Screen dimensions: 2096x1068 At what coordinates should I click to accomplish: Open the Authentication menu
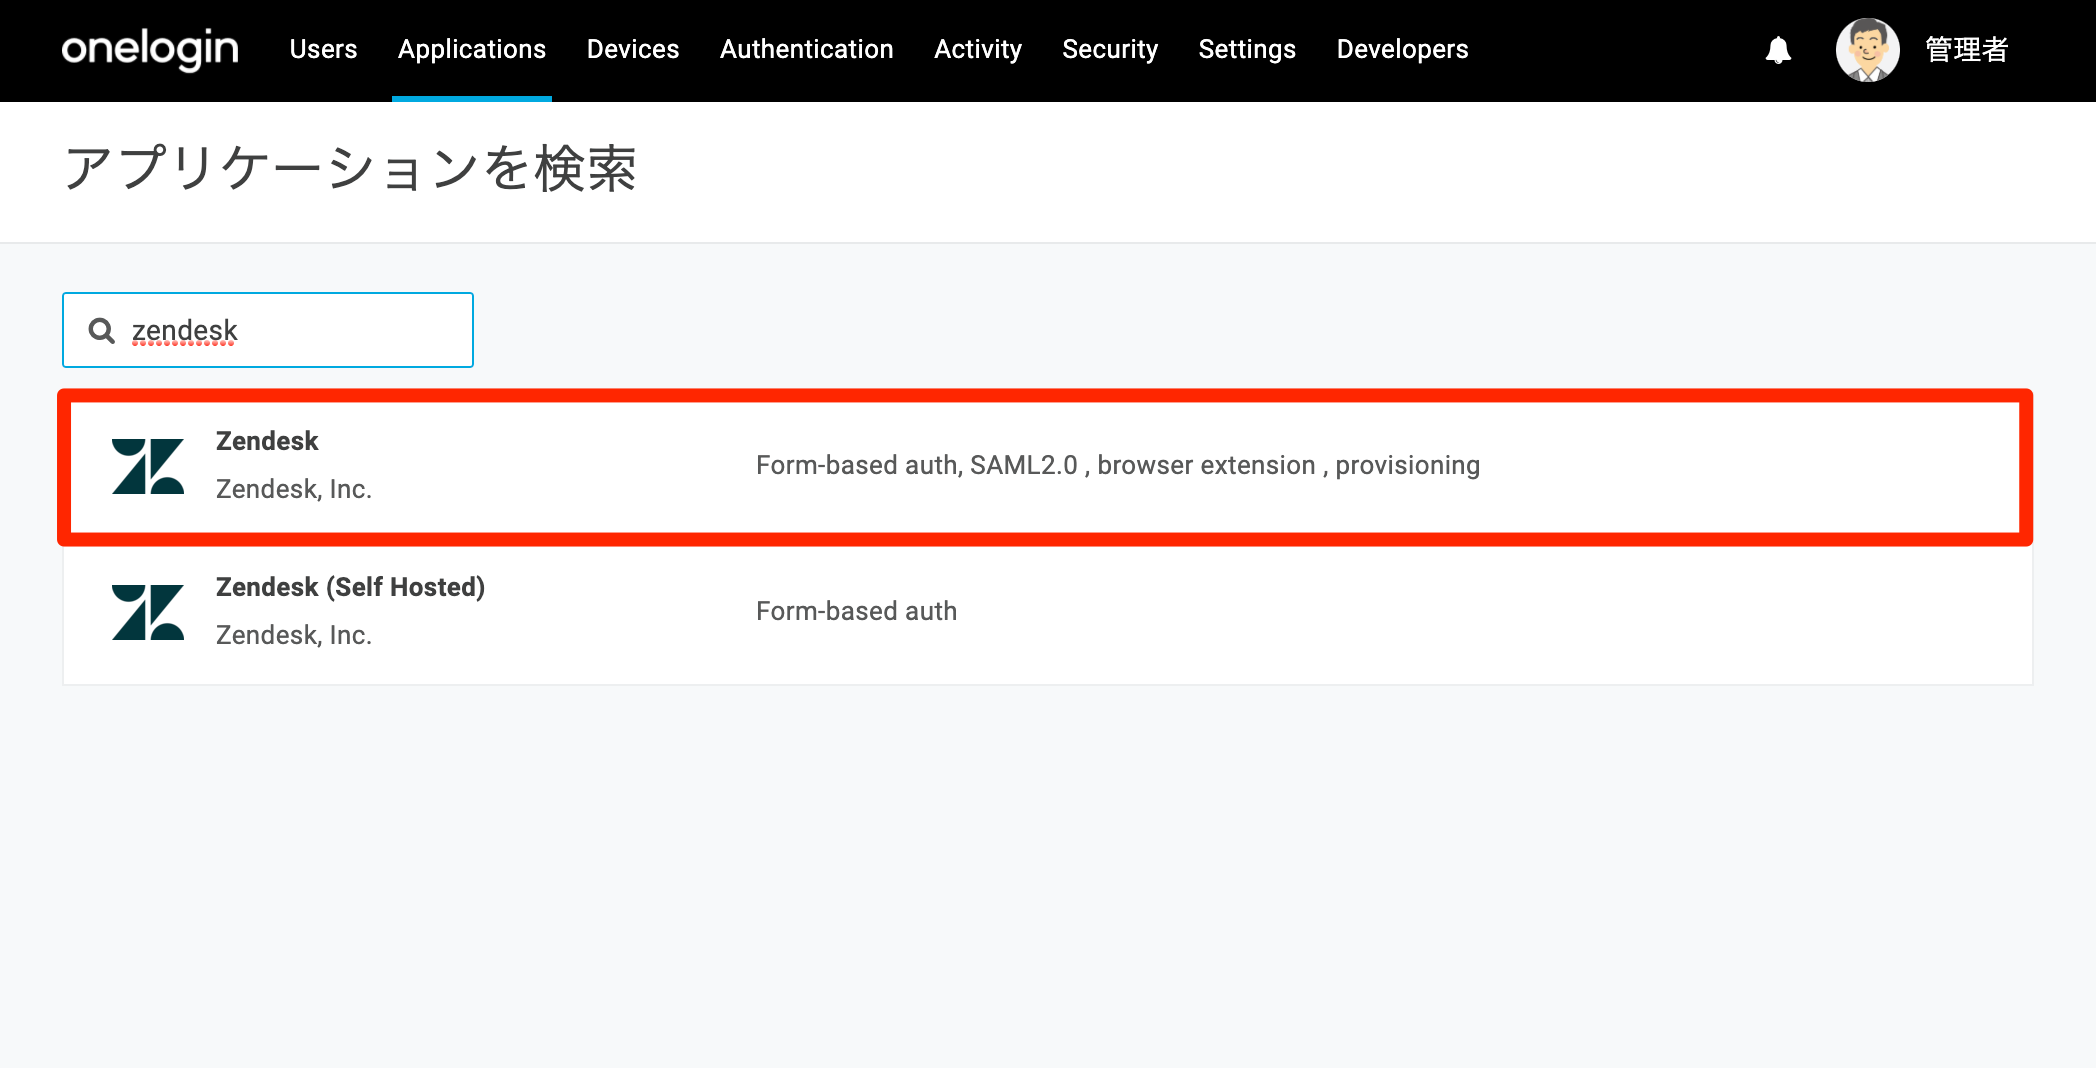(x=807, y=49)
